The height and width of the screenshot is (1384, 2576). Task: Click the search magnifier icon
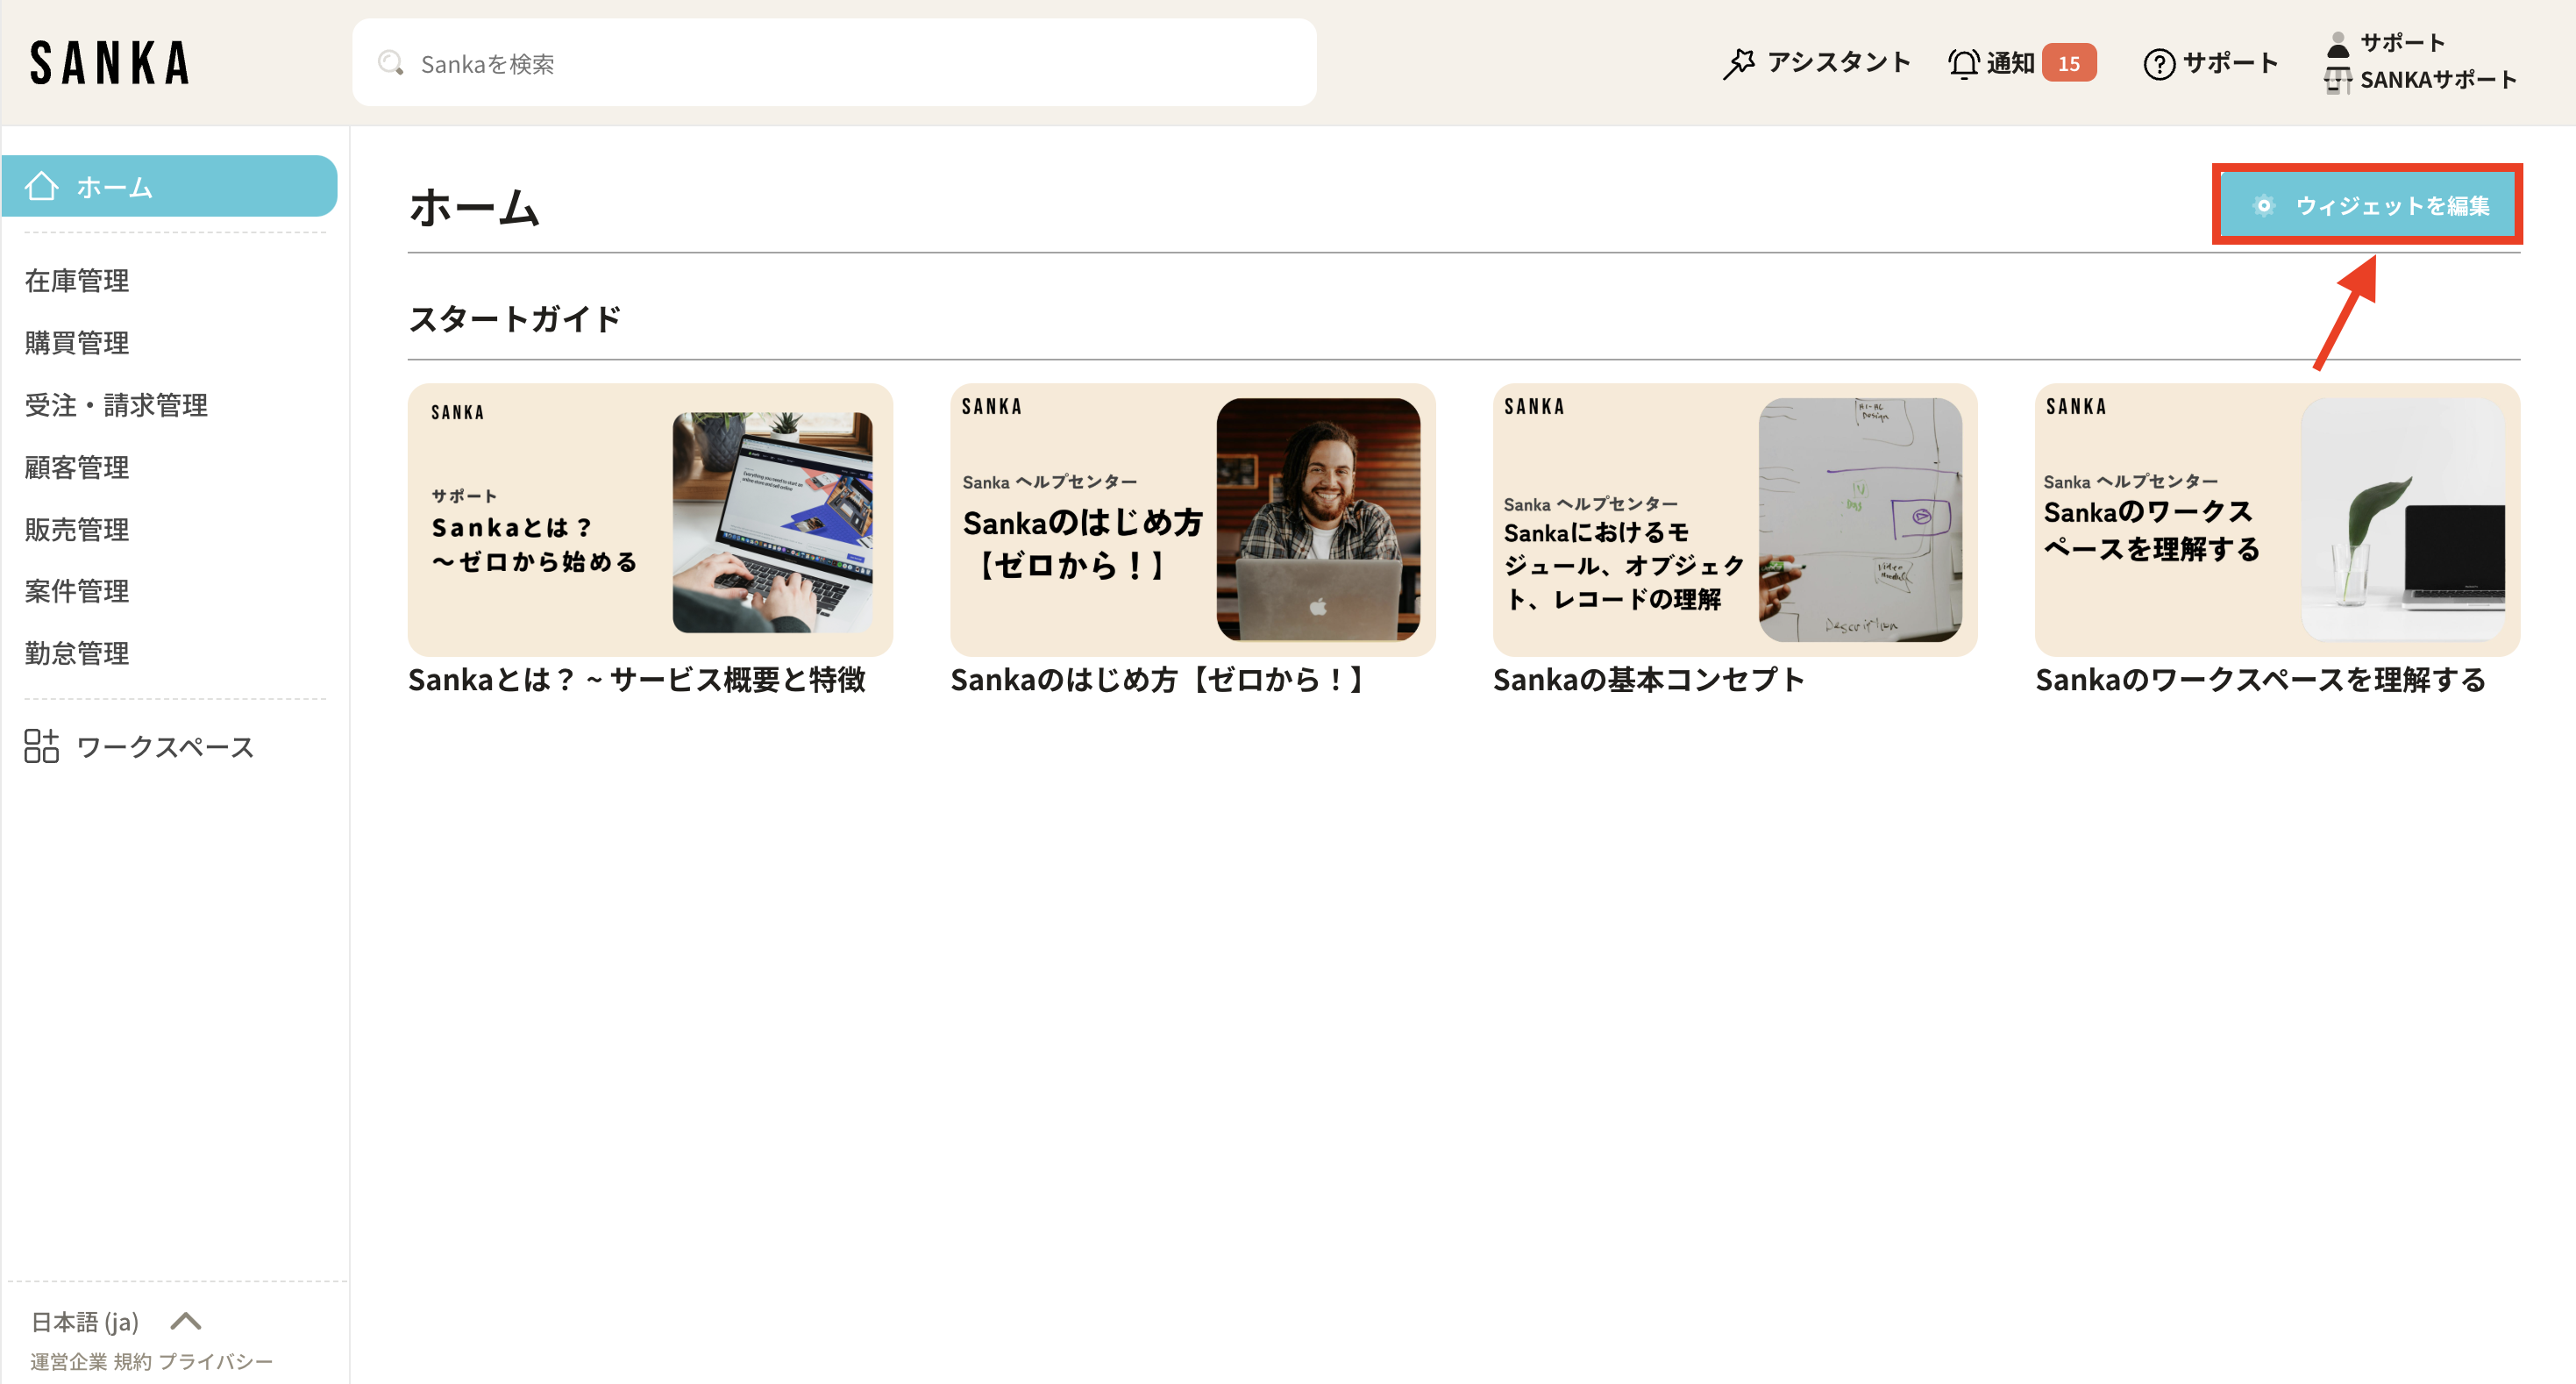[390, 64]
